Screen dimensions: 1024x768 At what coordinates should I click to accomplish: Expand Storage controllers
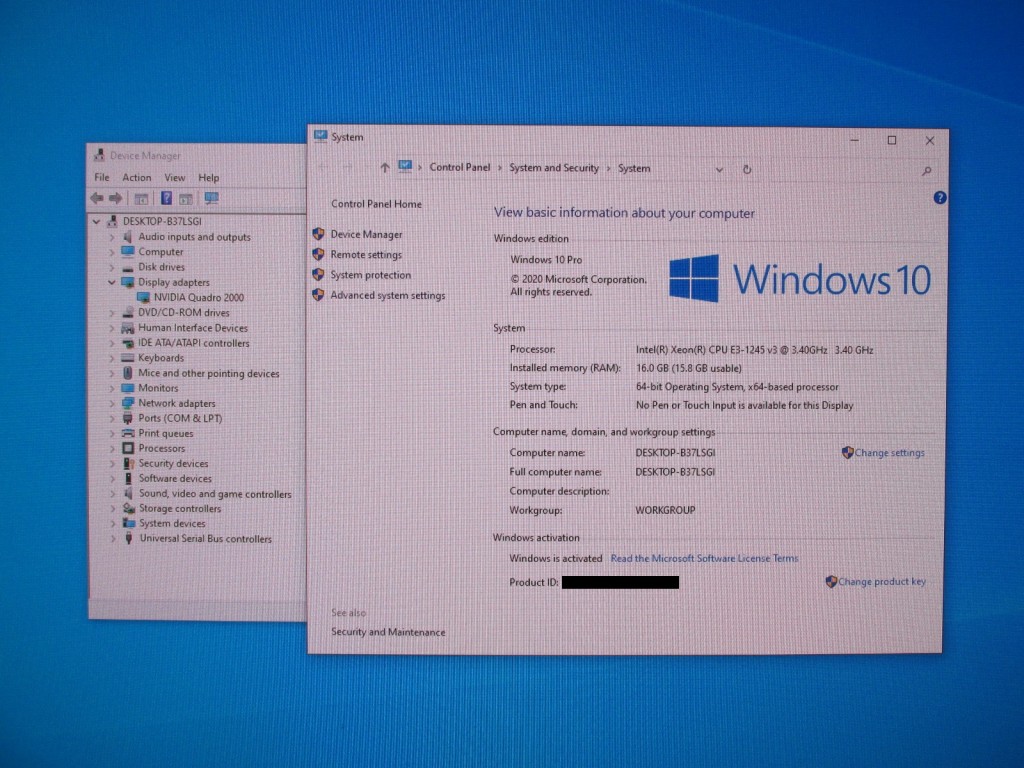[112, 509]
